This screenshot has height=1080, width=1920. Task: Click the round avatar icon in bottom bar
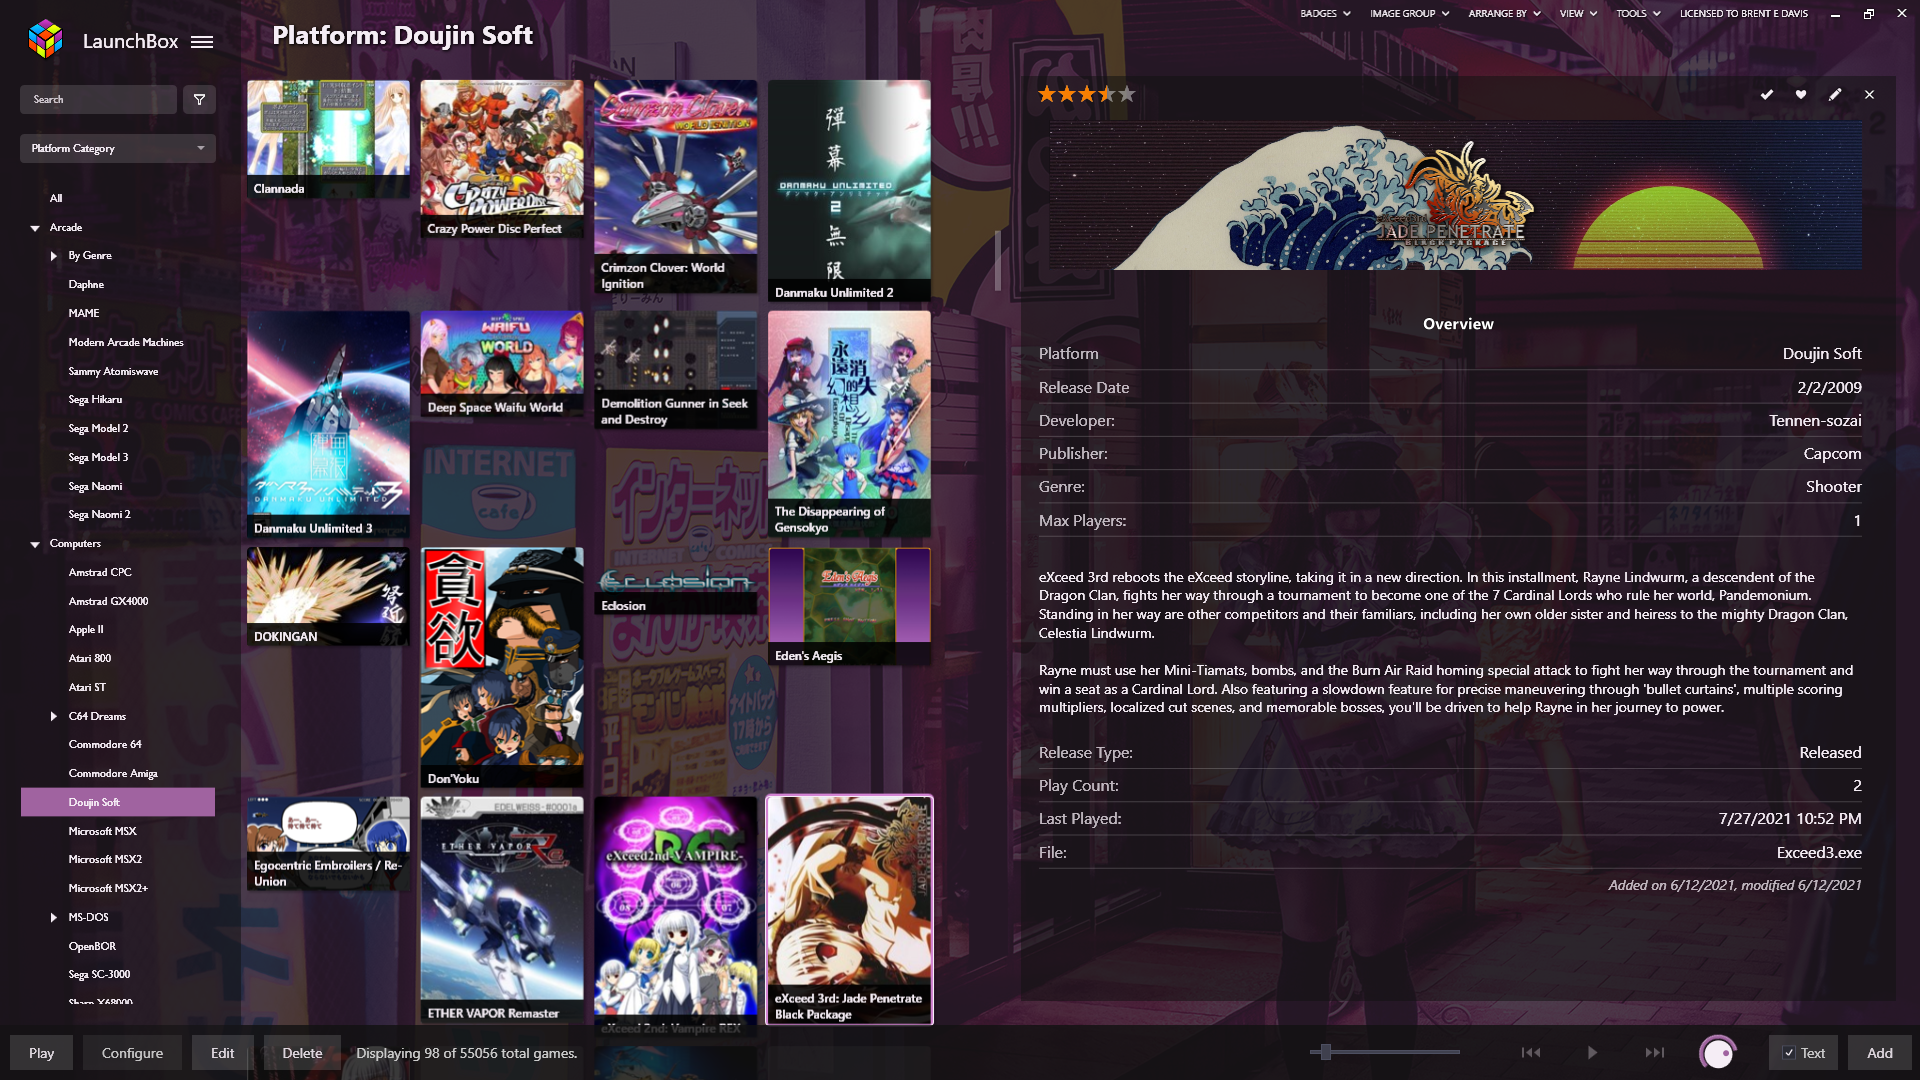tap(1718, 1052)
